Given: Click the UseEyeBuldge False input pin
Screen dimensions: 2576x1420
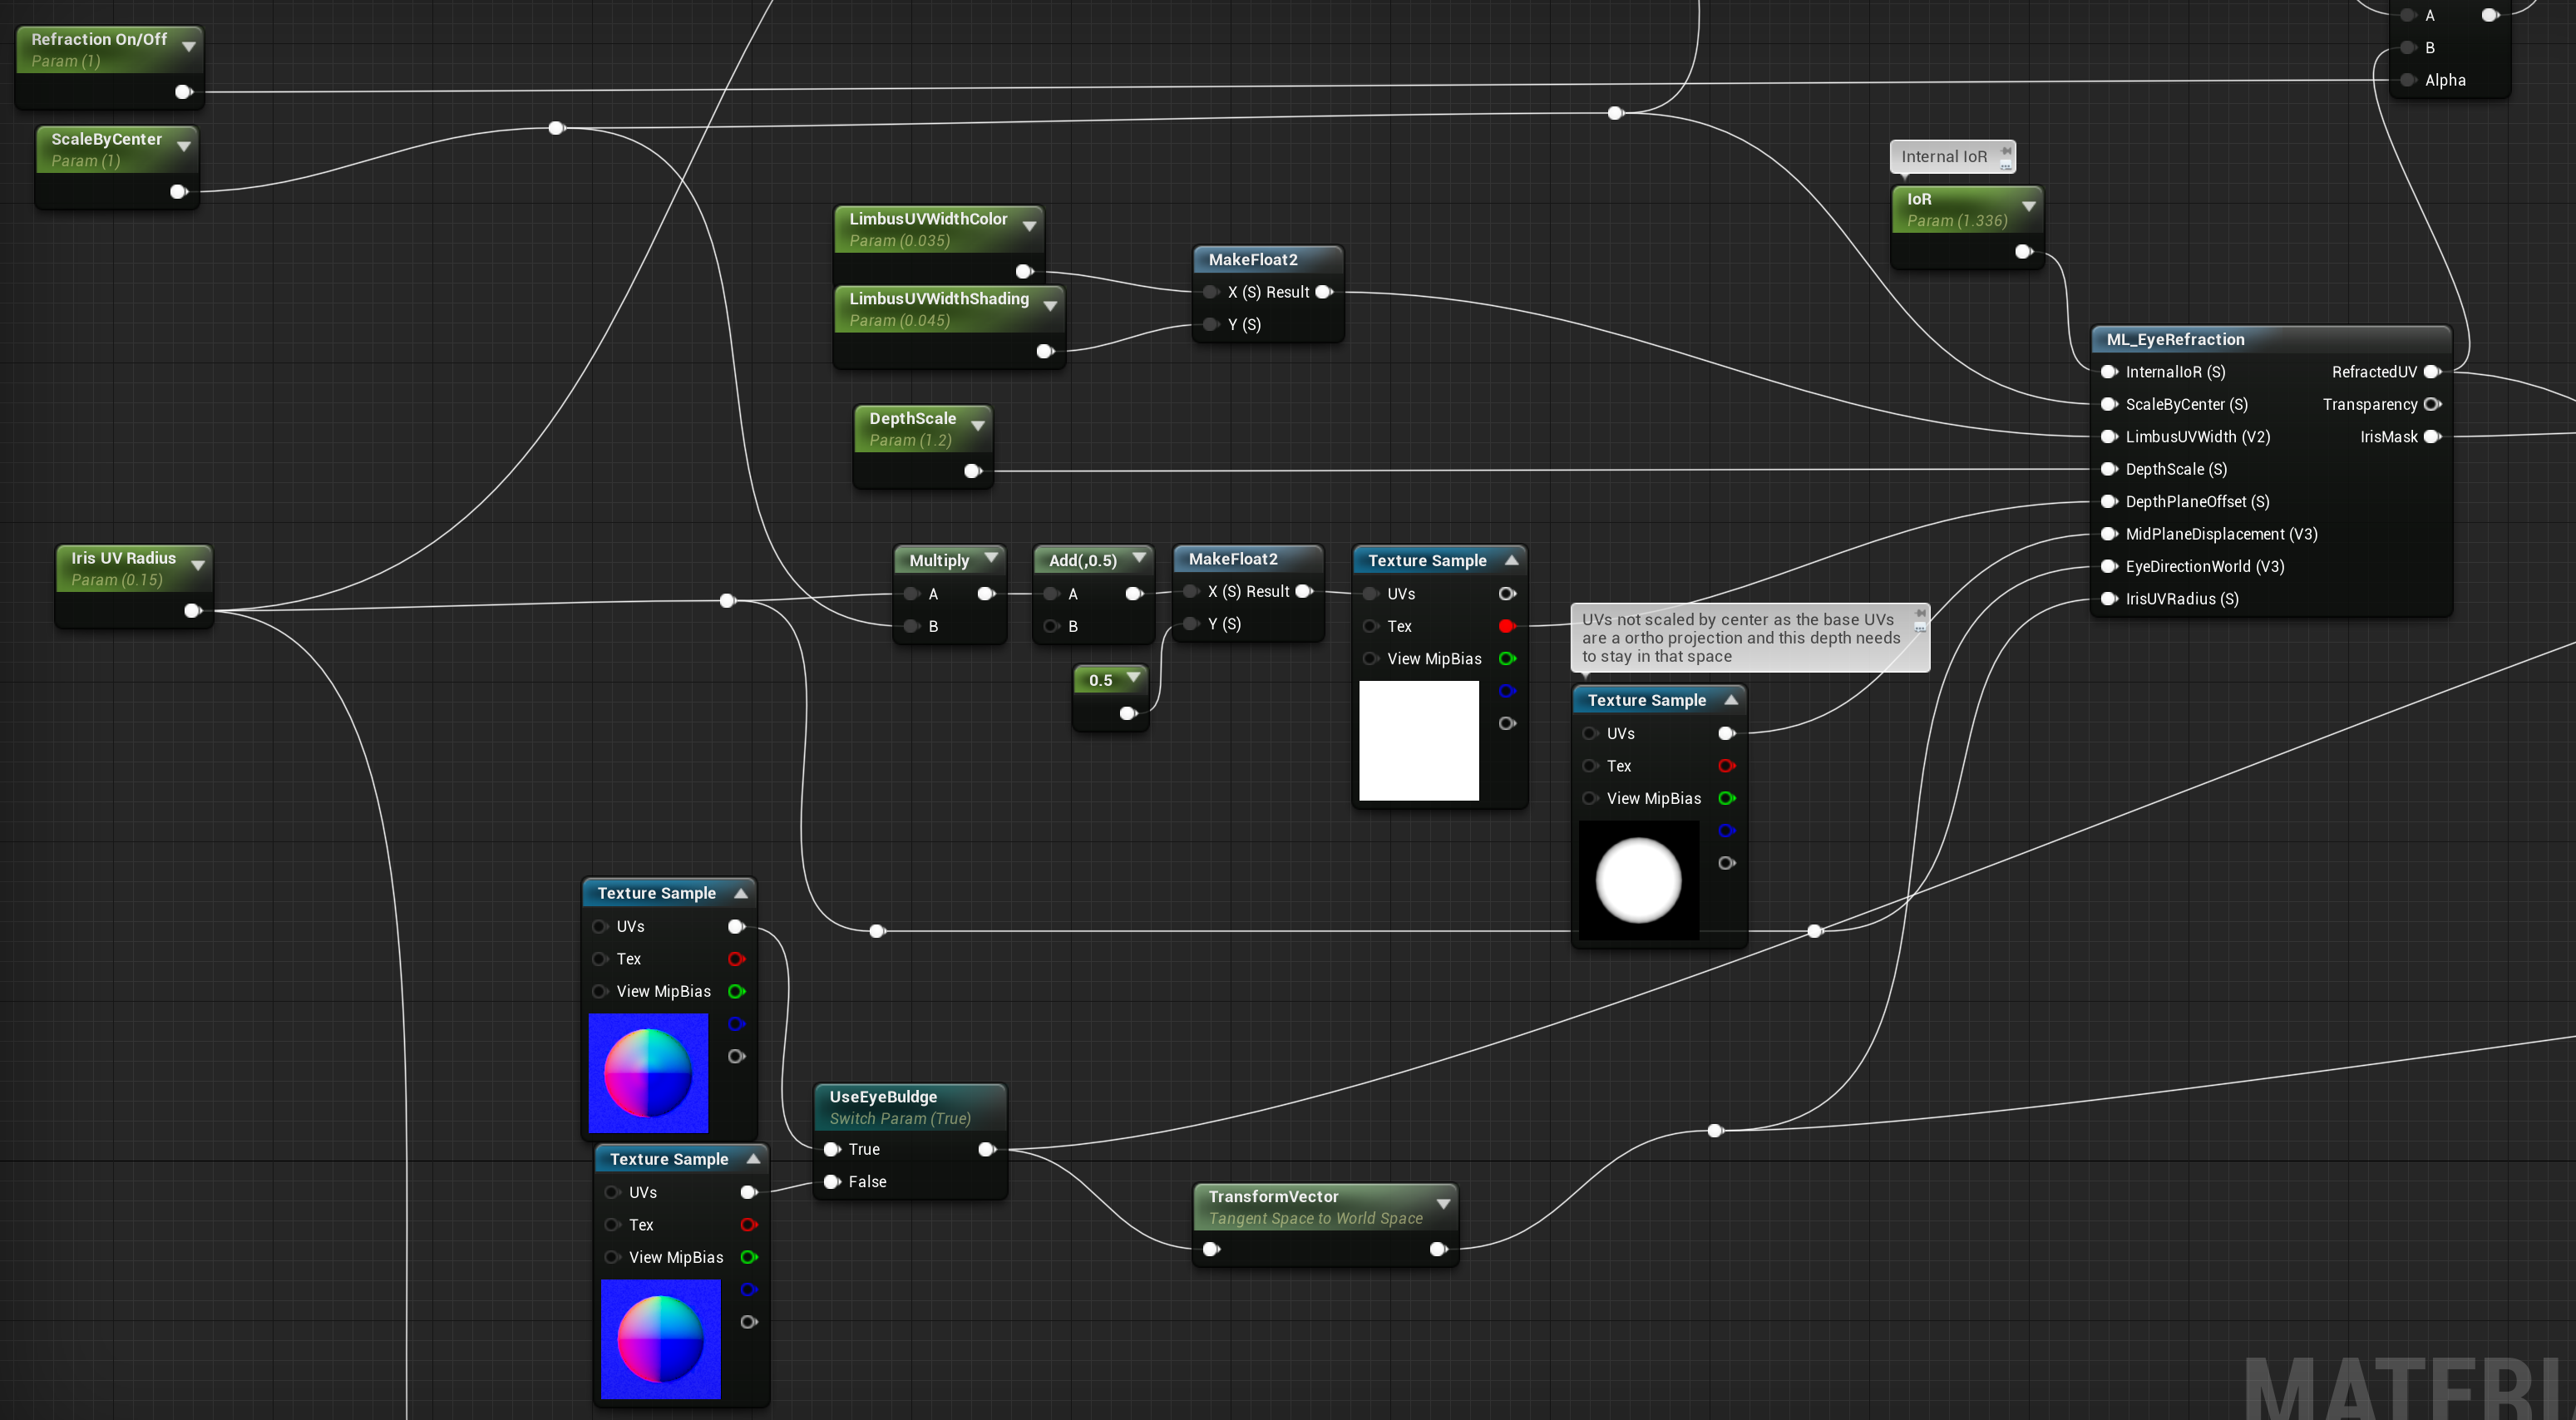Looking at the screenshot, I should [832, 1182].
